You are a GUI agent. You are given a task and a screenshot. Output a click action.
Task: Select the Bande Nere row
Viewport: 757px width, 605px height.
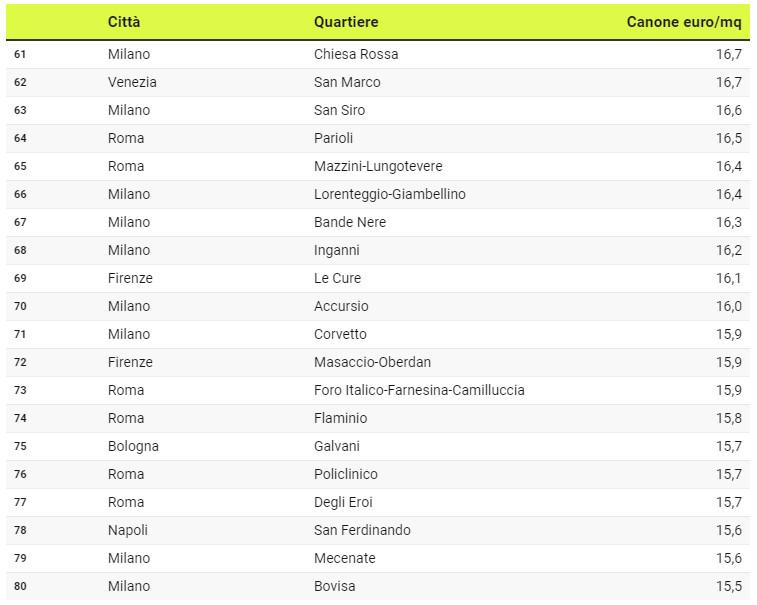pyautogui.click(x=378, y=222)
